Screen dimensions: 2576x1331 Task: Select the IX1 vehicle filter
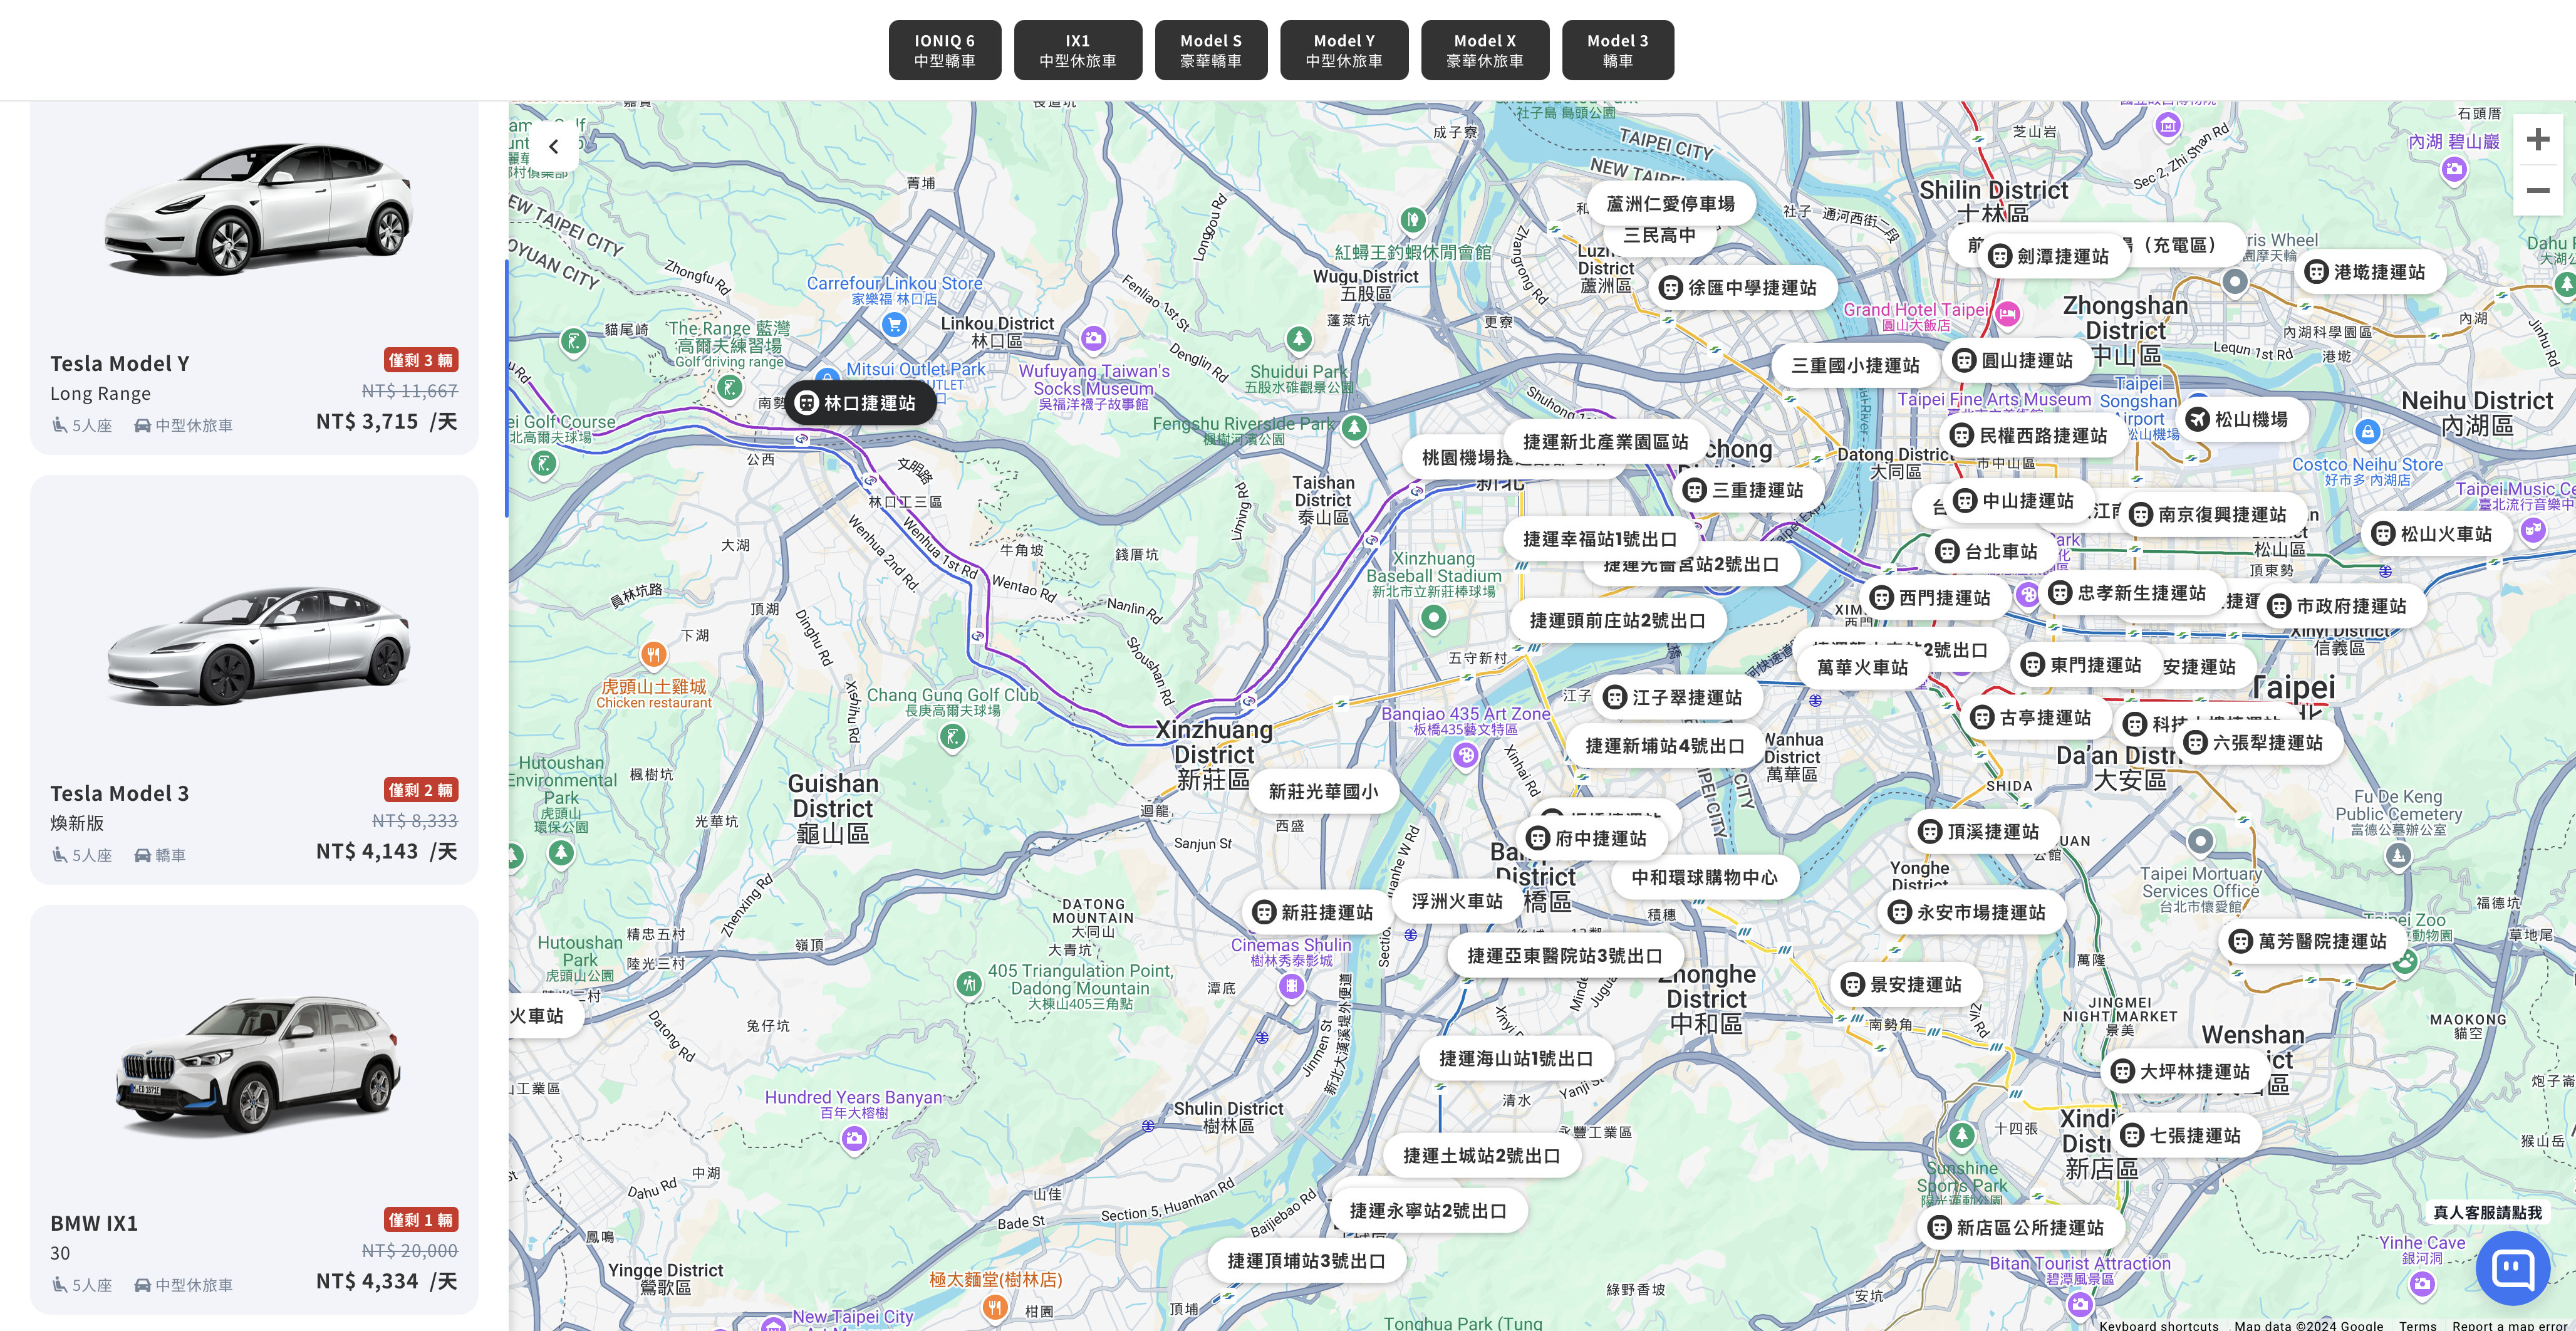(x=1077, y=50)
